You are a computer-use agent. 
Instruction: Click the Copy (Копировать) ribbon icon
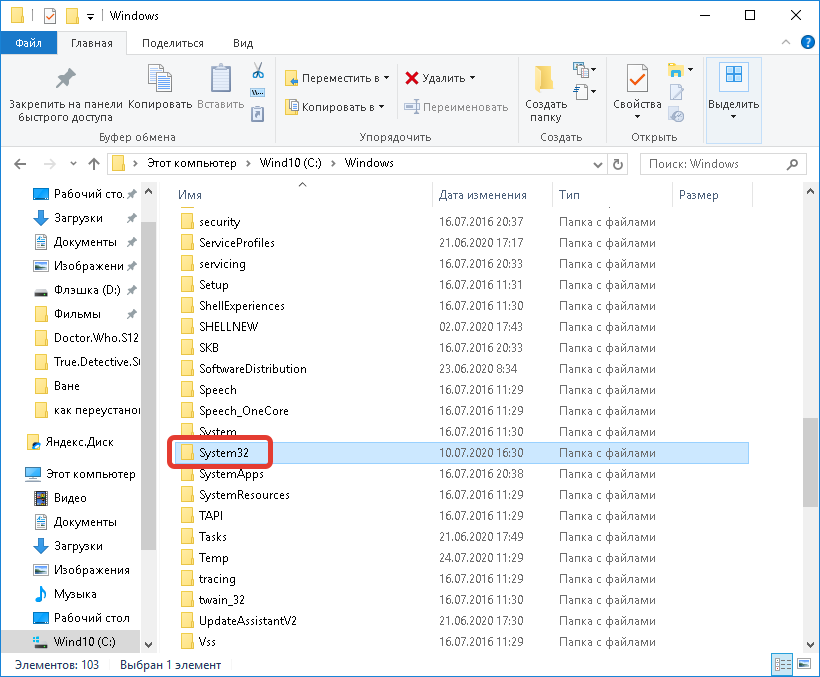click(160, 78)
